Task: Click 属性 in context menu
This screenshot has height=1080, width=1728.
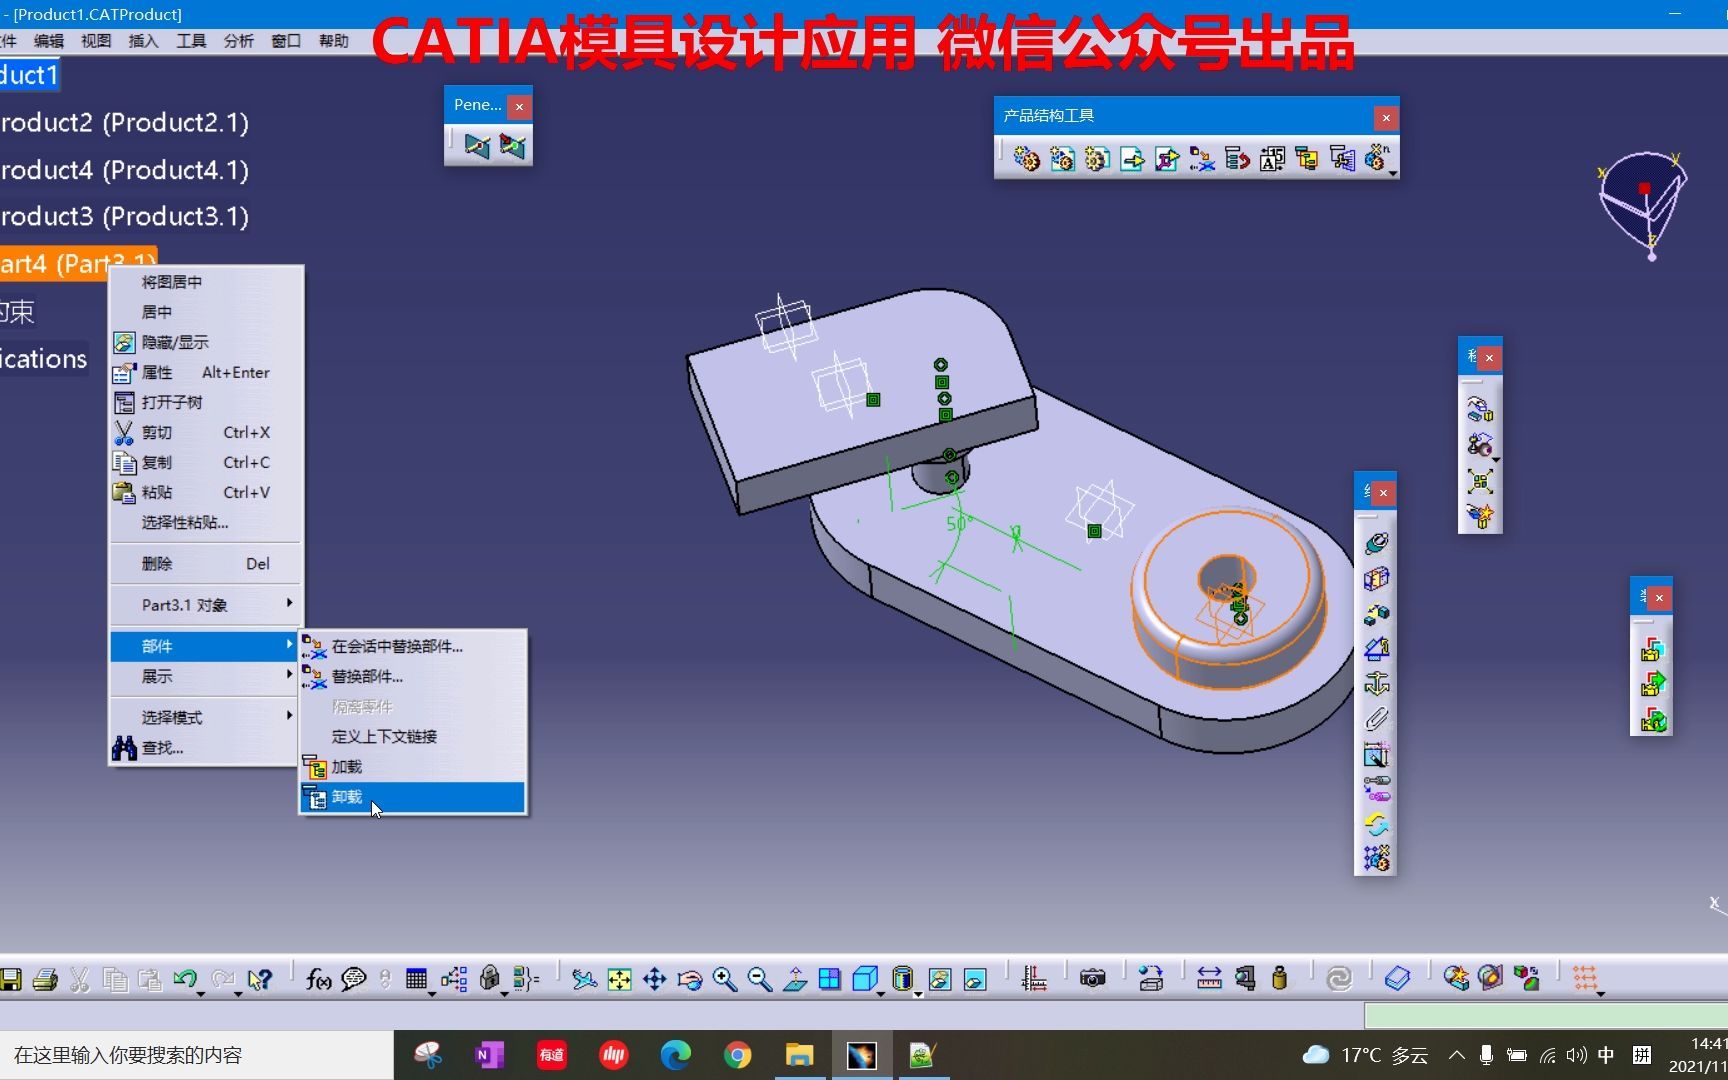Action: [205, 372]
